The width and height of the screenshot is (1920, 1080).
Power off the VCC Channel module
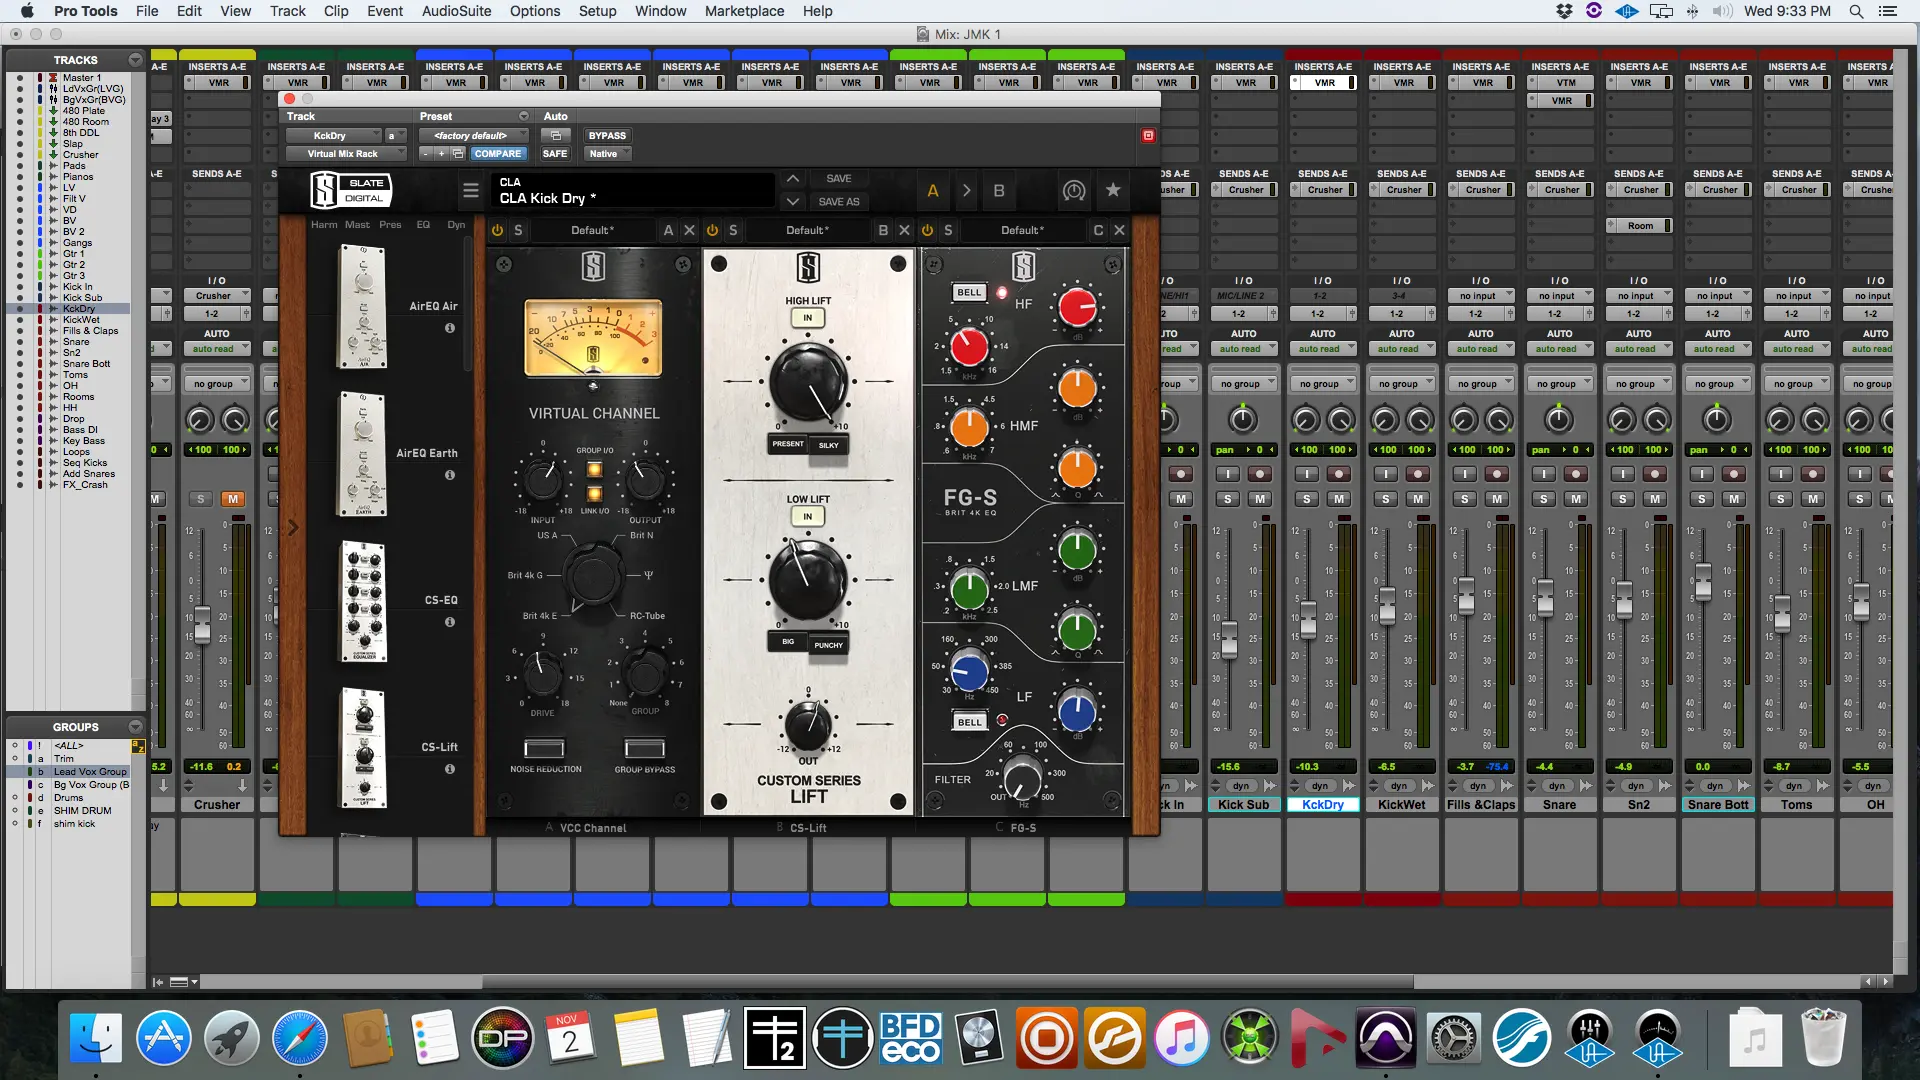(497, 230)
